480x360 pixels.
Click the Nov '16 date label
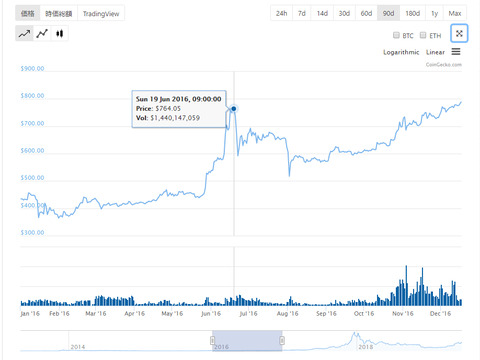pyautogui.click(x=403, y=313)
